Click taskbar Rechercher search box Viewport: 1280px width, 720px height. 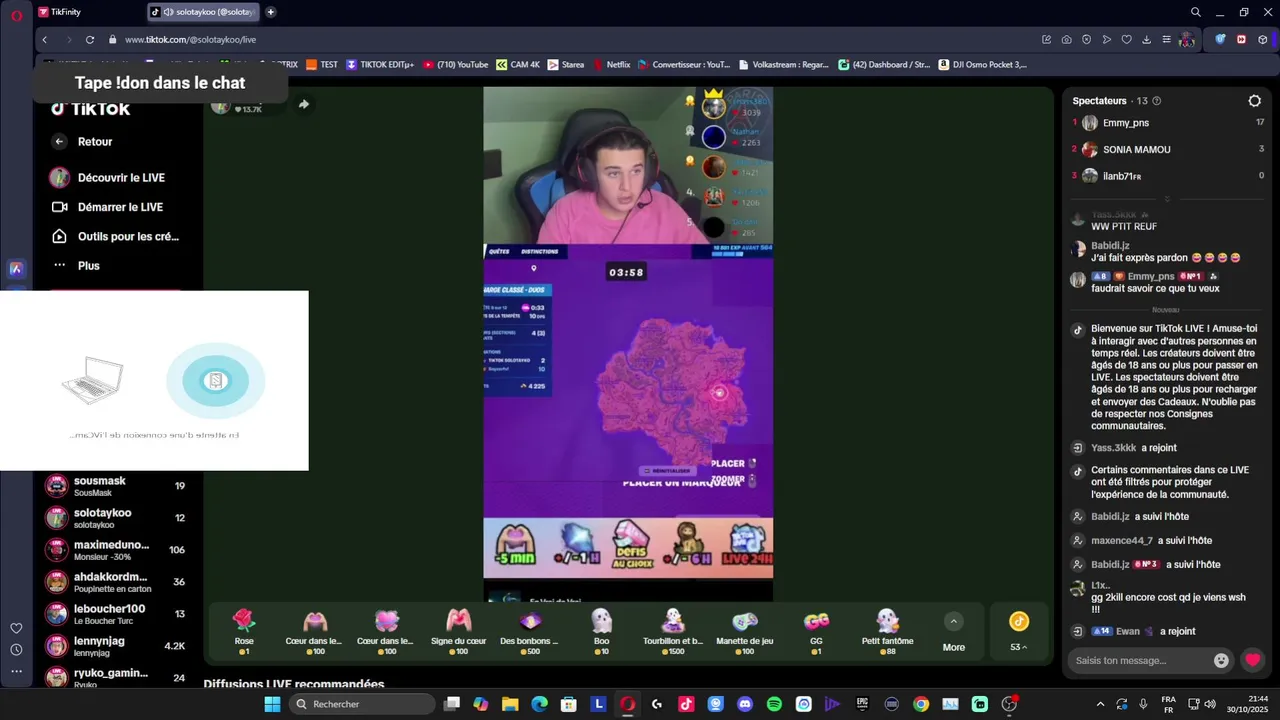363,704
